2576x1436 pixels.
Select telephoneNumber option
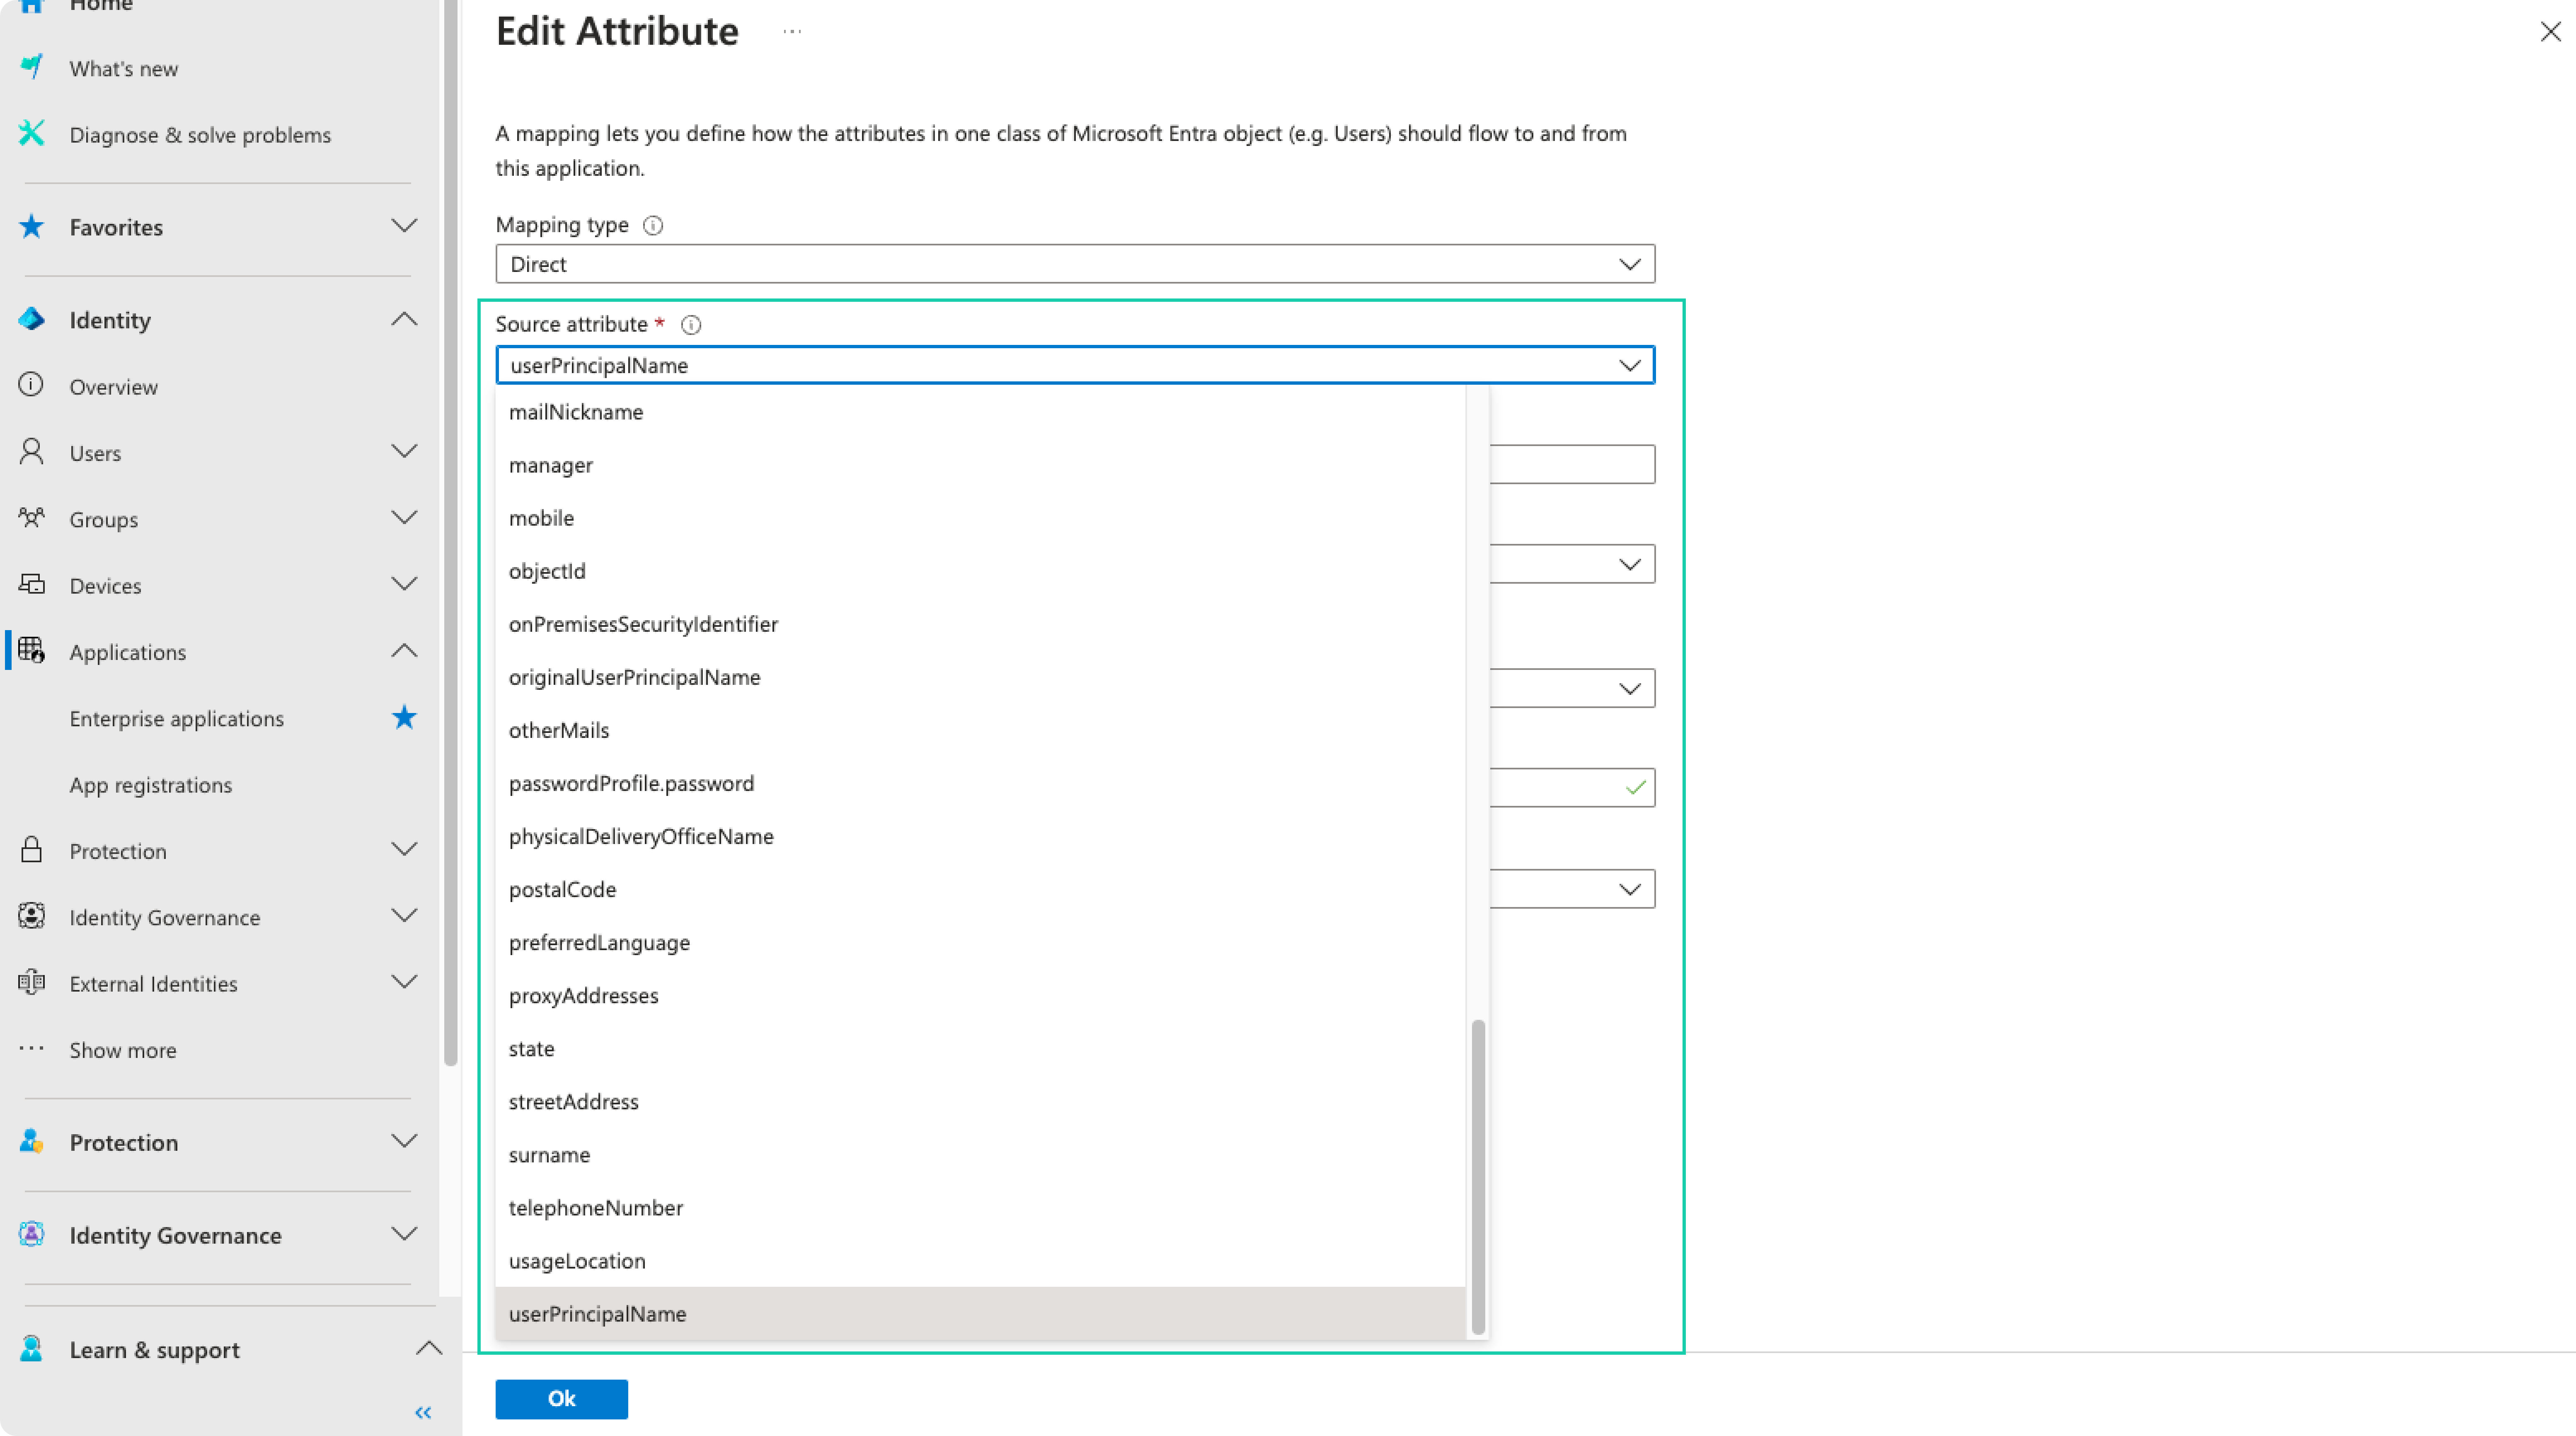click(980, 1207)
